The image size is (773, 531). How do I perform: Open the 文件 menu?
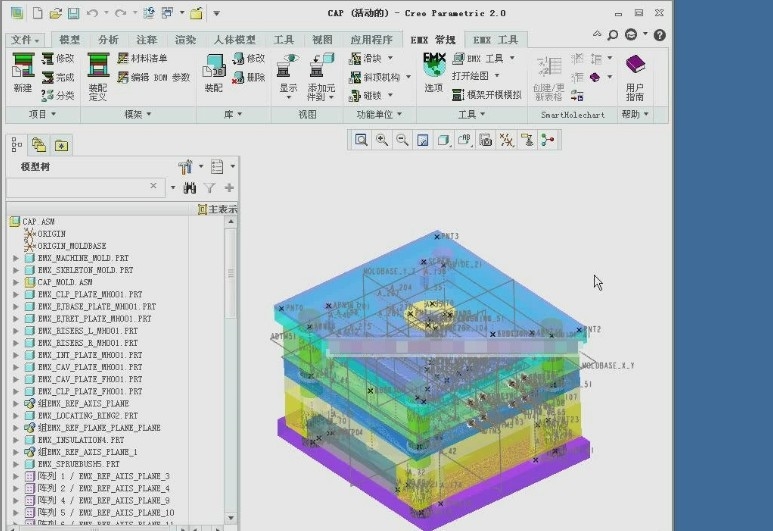pos(25,39)
